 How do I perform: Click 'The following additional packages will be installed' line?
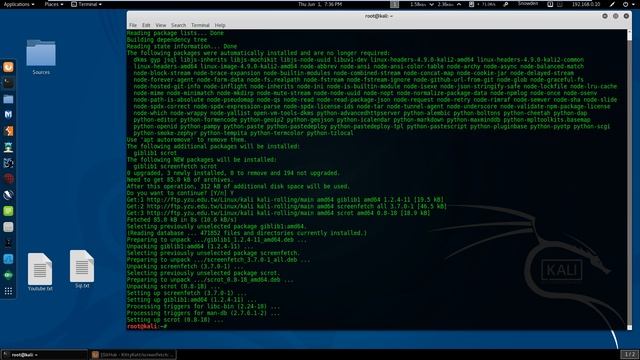213,146
